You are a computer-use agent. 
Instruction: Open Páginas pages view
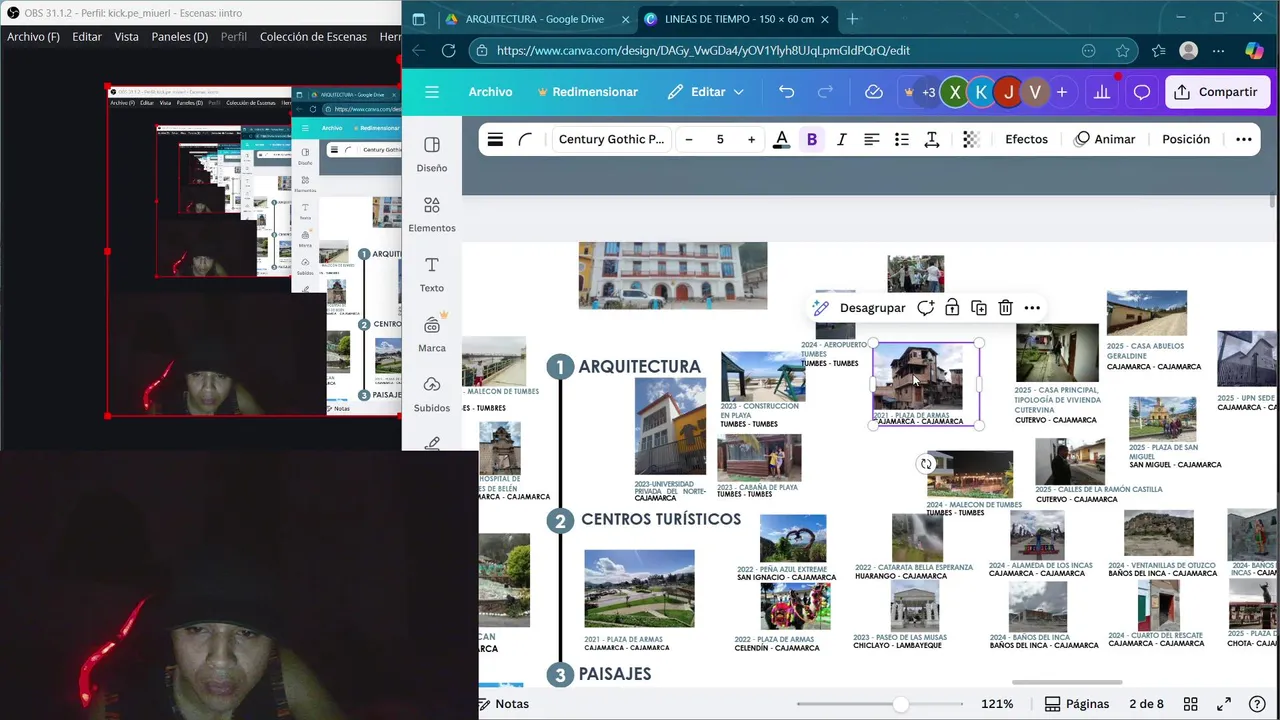(1077, 704)
